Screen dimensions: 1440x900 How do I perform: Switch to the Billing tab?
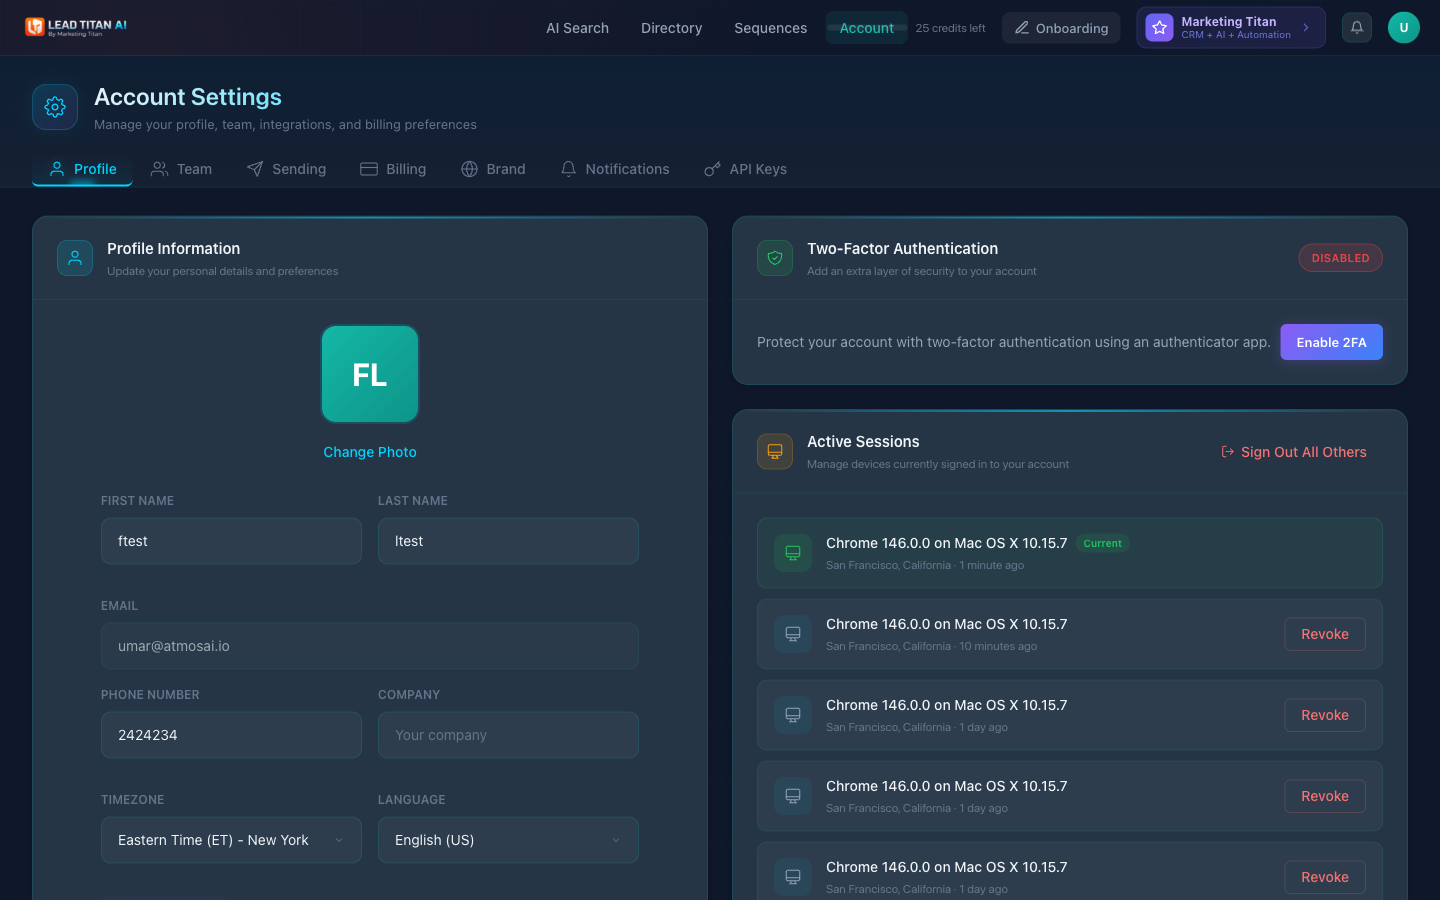[x=393, y=169]
